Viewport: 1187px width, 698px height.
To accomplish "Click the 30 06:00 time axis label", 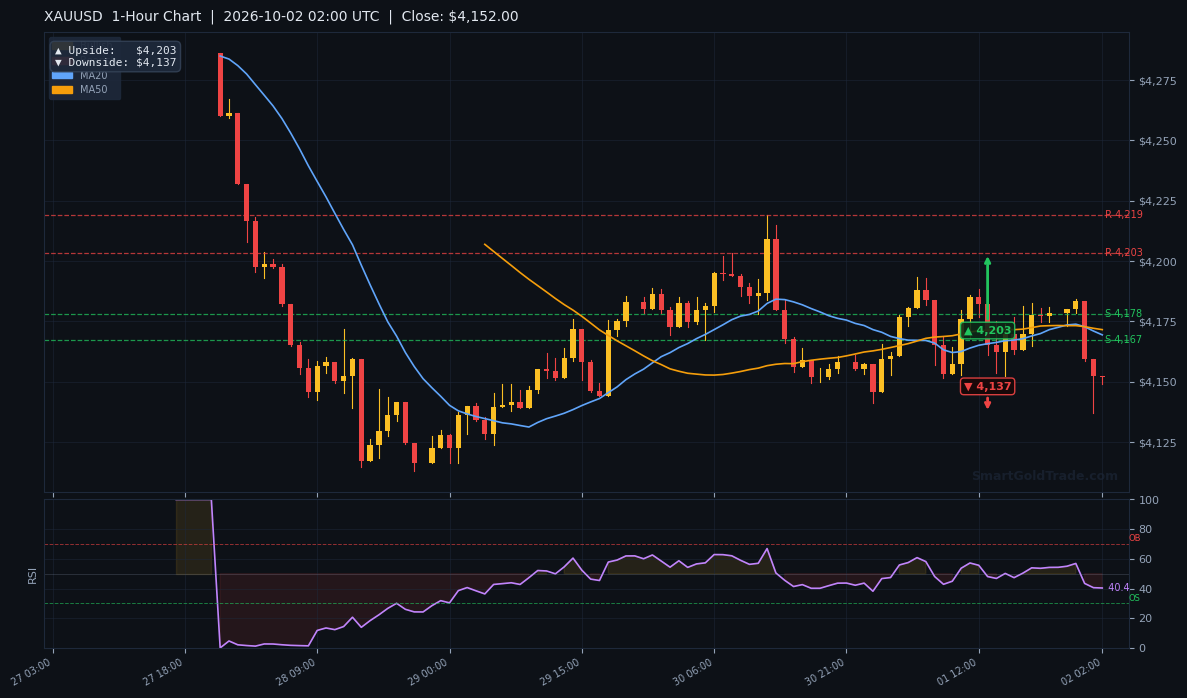I will 693,672.
